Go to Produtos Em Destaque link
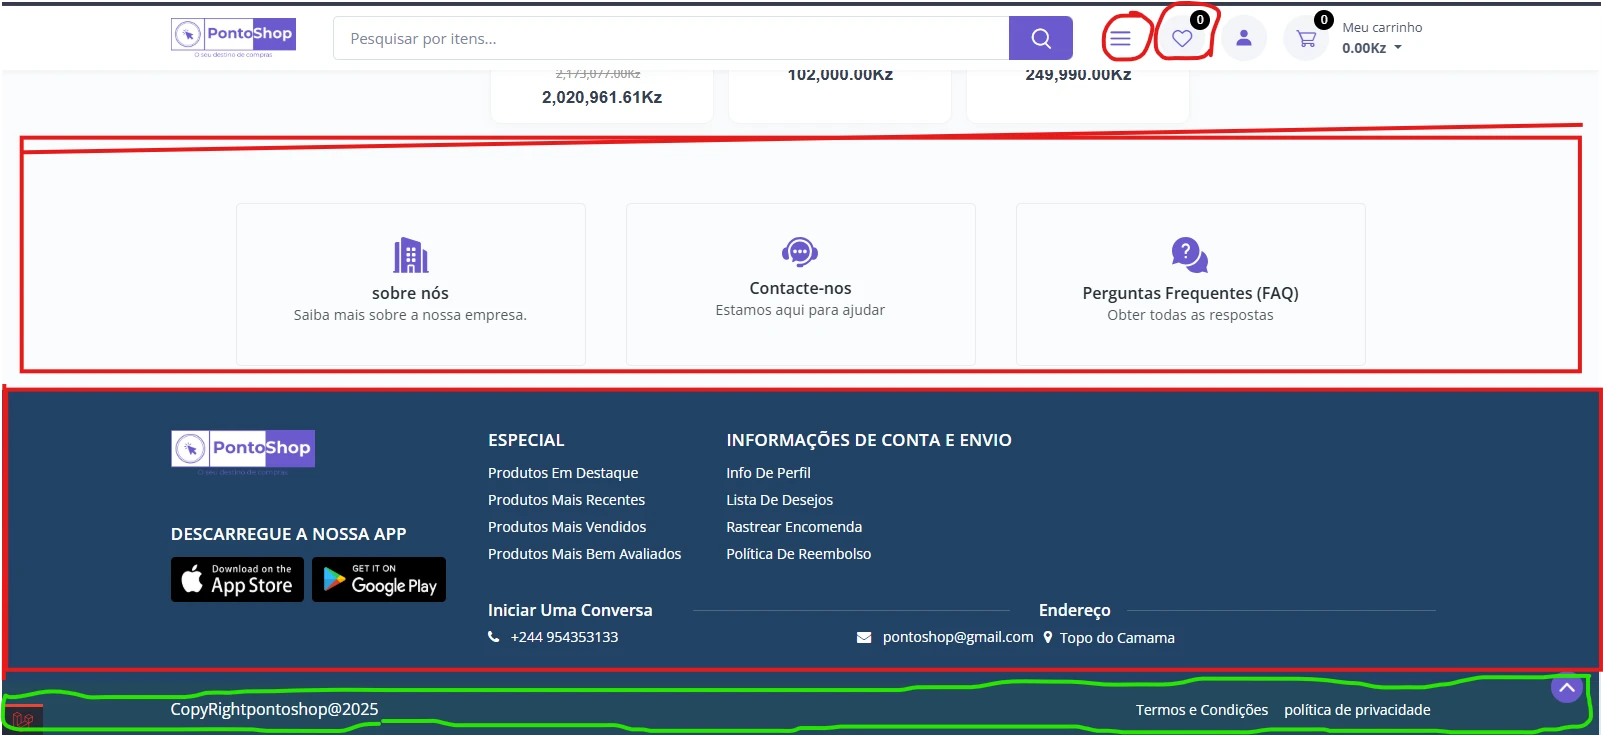Screen dimensions: 1604x735 pyautogui.click(x=563, y=473)
